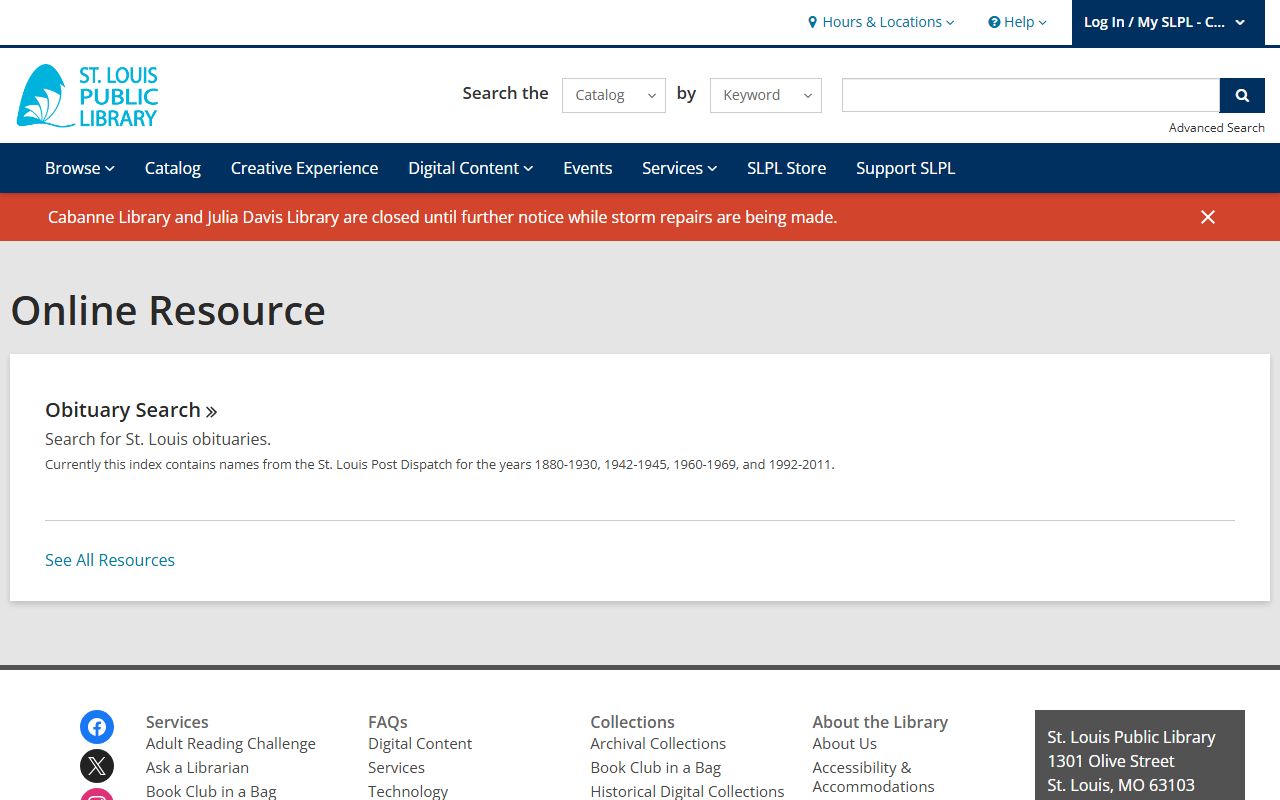Click the magnifier search button
Image resolution: width=1280 pixels, height=800 pixels.
1242,95
